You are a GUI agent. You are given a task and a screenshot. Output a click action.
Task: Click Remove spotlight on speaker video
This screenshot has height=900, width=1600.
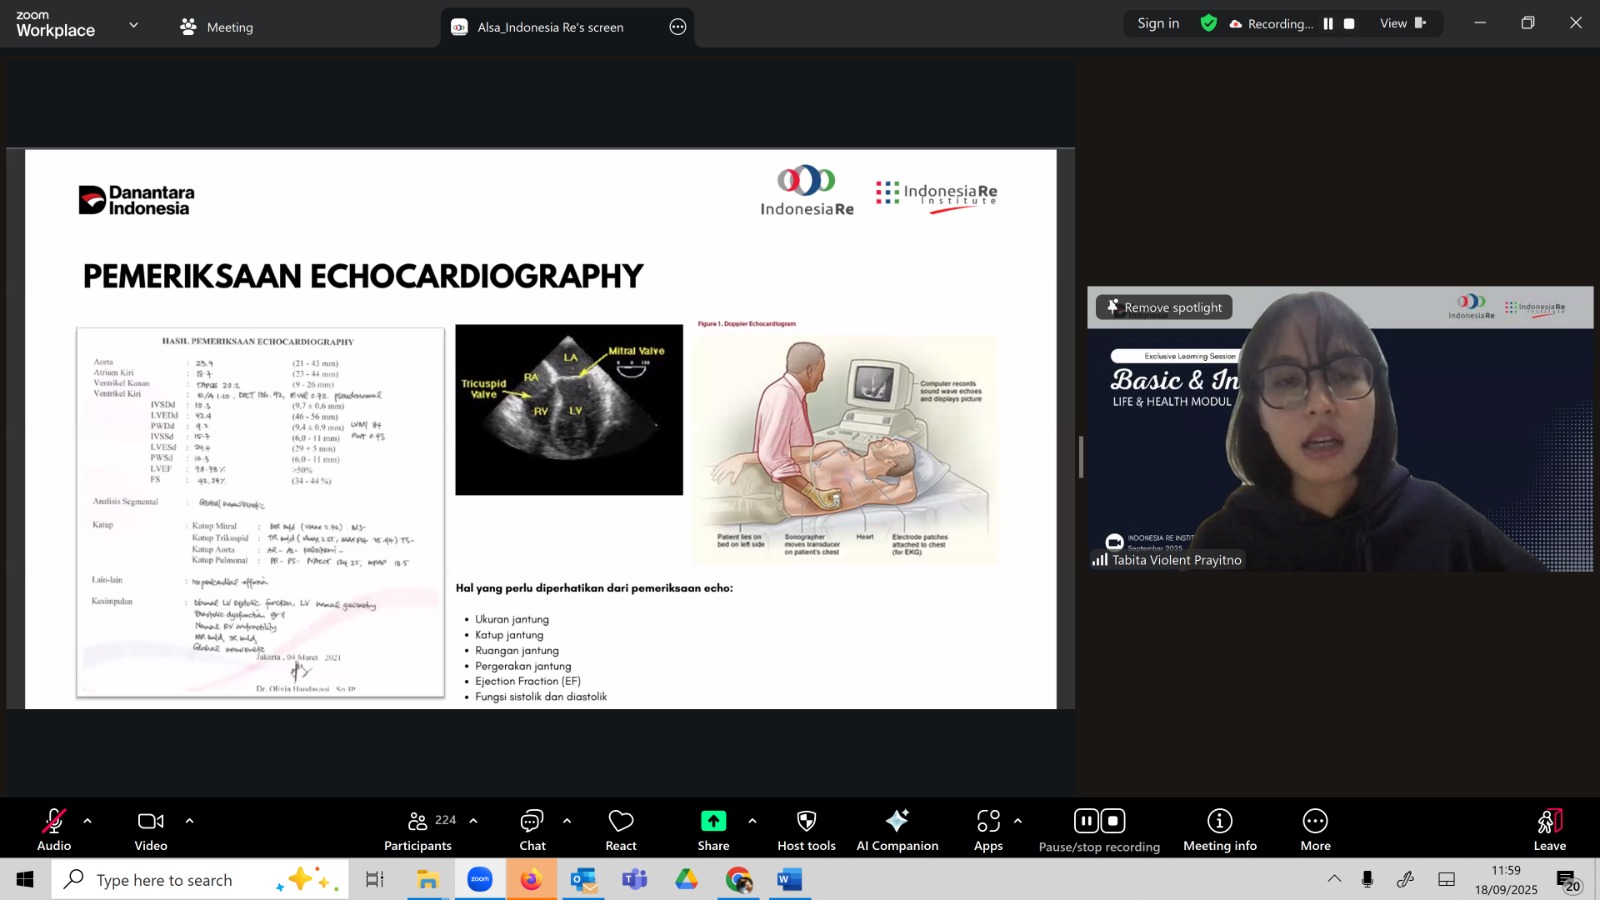click(1164, 308)
